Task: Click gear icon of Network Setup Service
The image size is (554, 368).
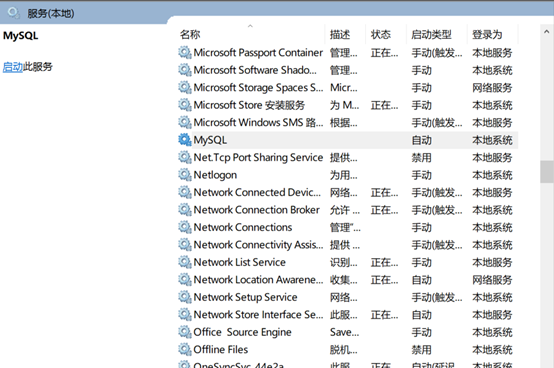Action: [x=184, y=297]
